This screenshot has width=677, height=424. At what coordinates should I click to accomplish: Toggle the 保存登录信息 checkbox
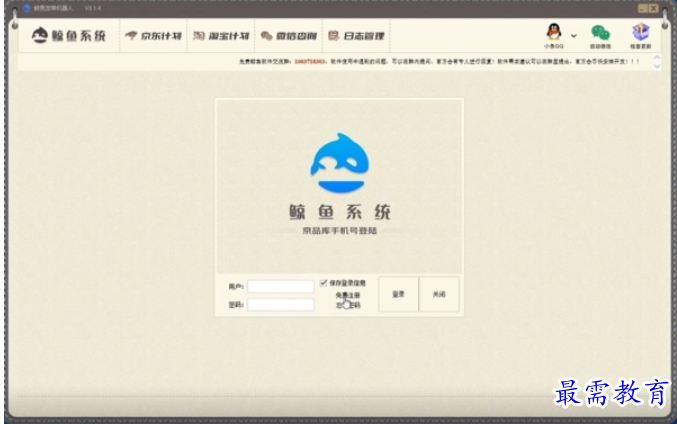coord(323,283)
